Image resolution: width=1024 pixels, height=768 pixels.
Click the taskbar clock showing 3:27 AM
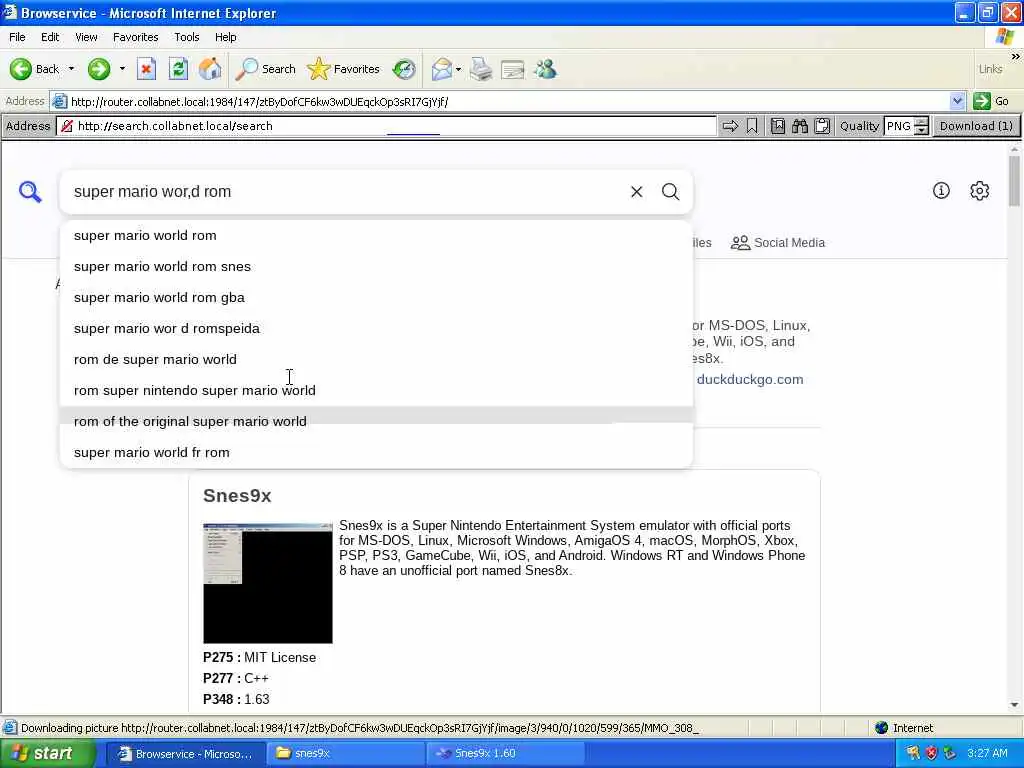click(987, 754)
